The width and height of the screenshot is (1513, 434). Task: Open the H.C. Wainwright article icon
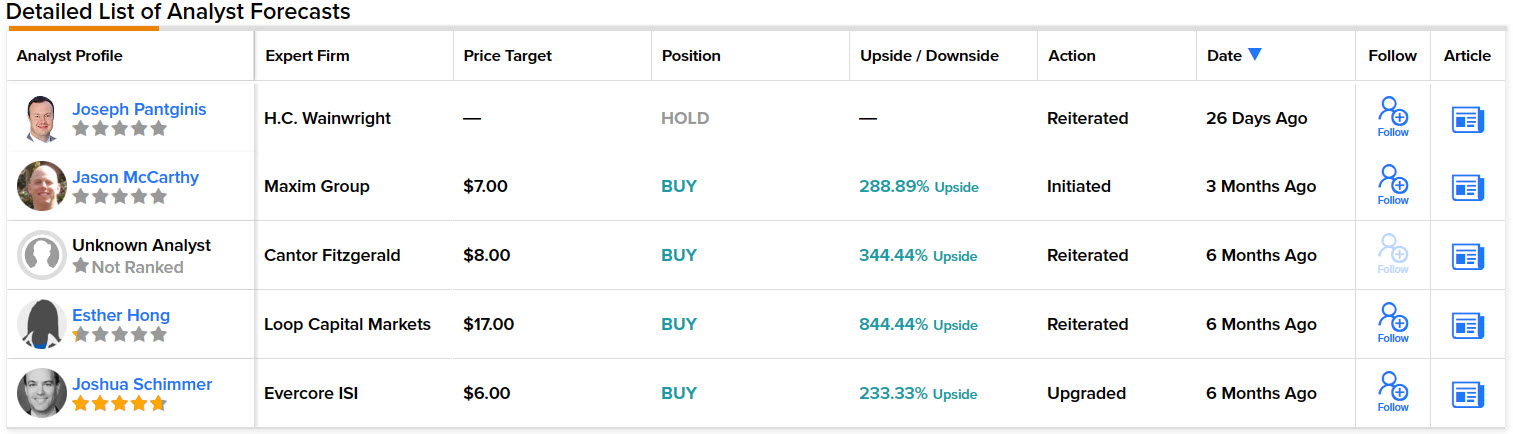point(1467,120)
